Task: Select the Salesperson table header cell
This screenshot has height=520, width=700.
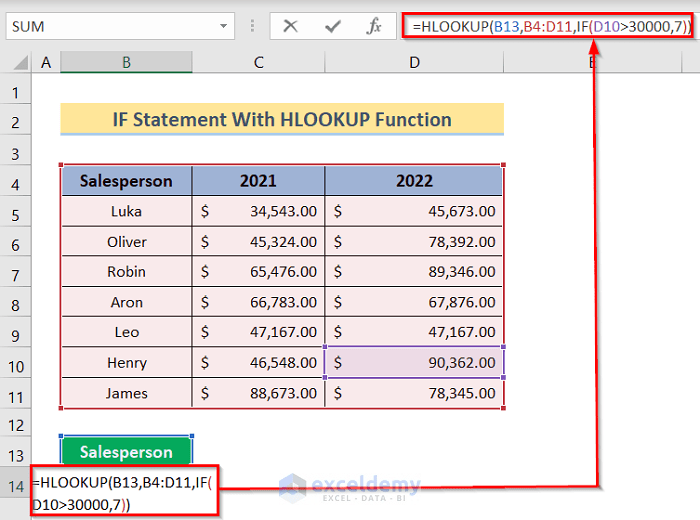Action: coord(126,181)
